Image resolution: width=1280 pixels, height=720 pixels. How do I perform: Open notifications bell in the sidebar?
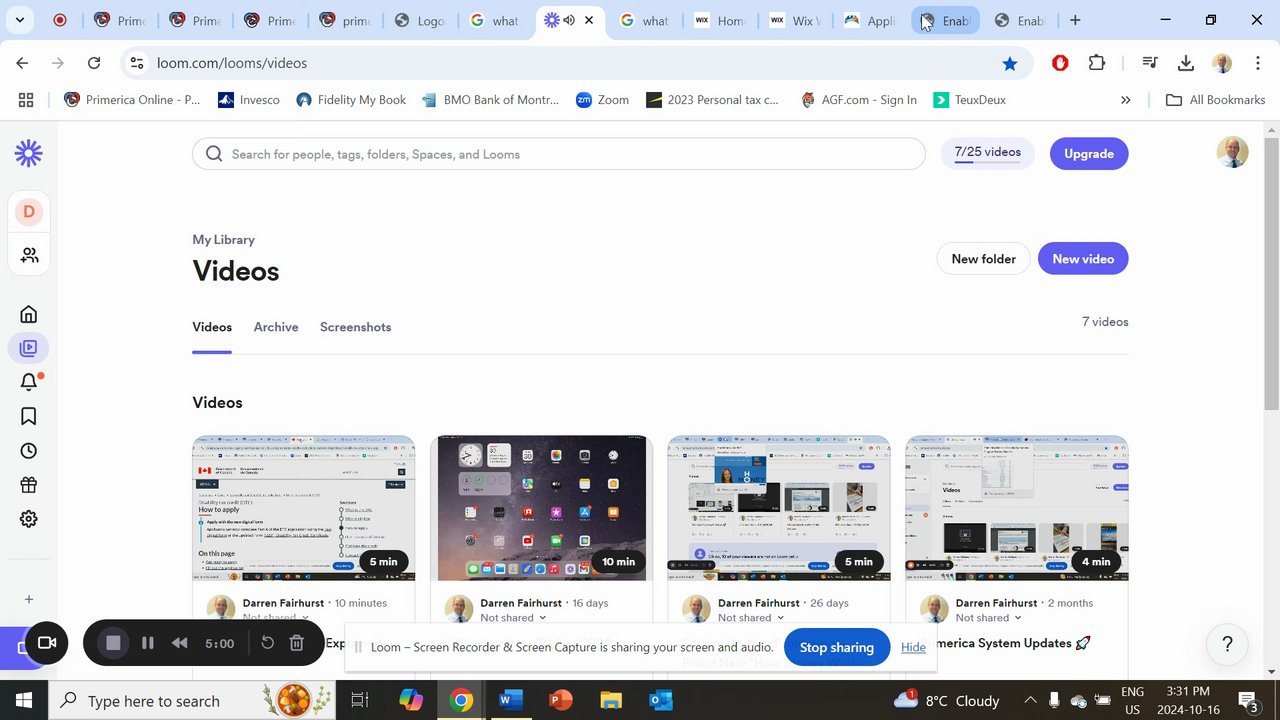[x=28, y=382]
